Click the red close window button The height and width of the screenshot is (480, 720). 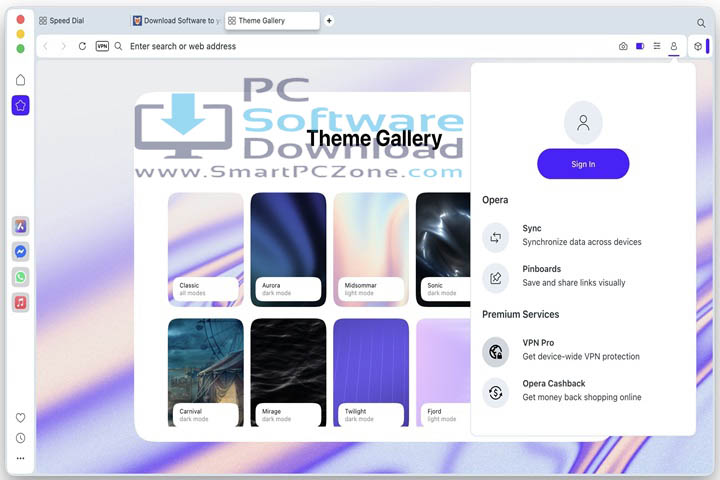point(20,19)
